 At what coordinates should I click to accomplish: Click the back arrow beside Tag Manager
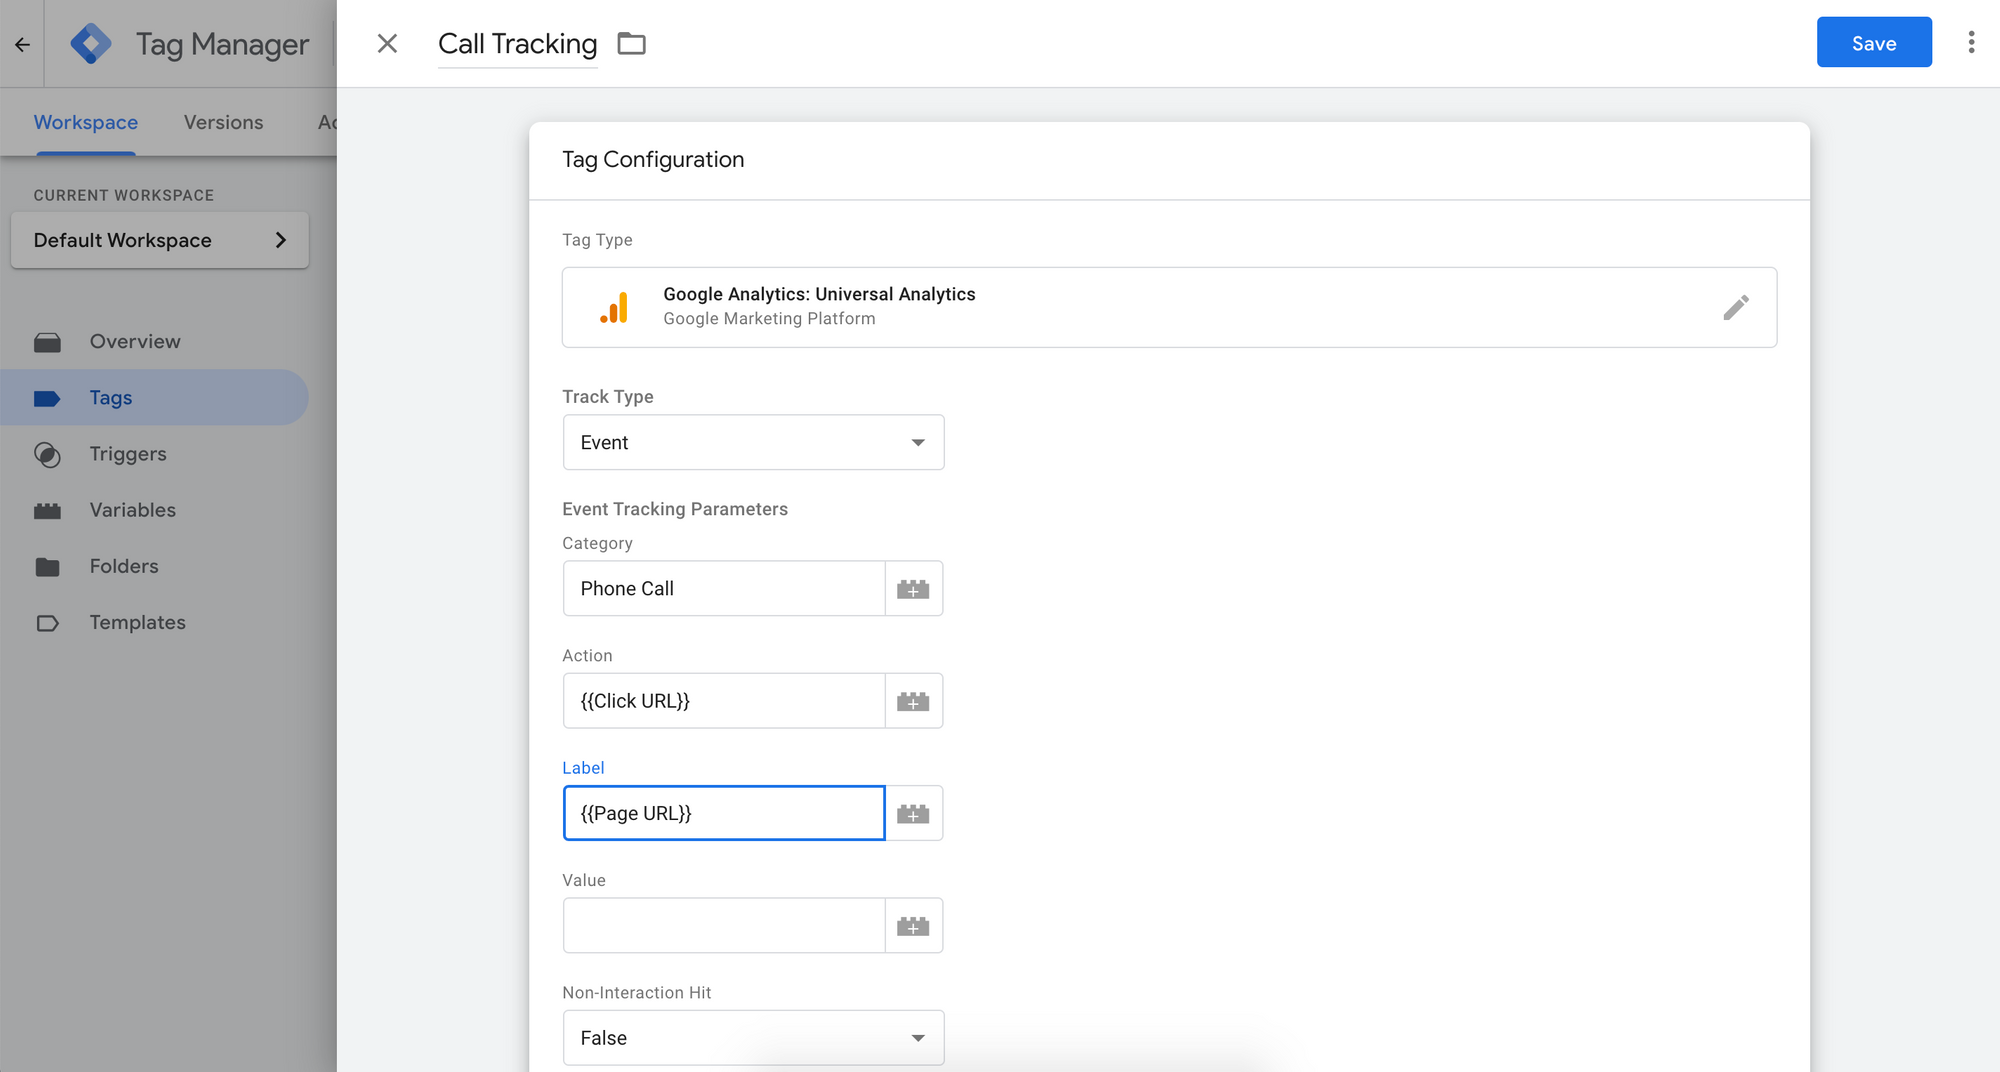[22, 44]
